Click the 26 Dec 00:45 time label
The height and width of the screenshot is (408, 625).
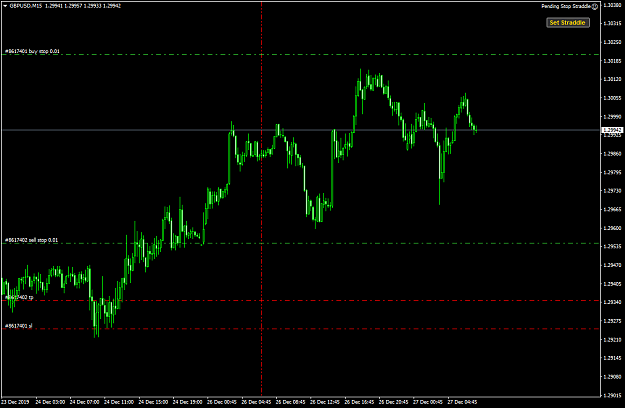pyautogui.click(x=222, y=402)
